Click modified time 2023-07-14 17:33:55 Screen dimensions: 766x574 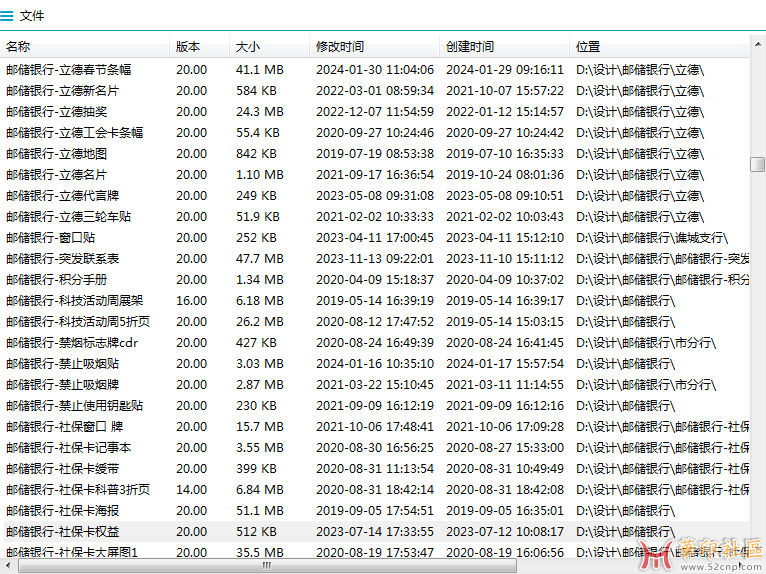[375, 532]
